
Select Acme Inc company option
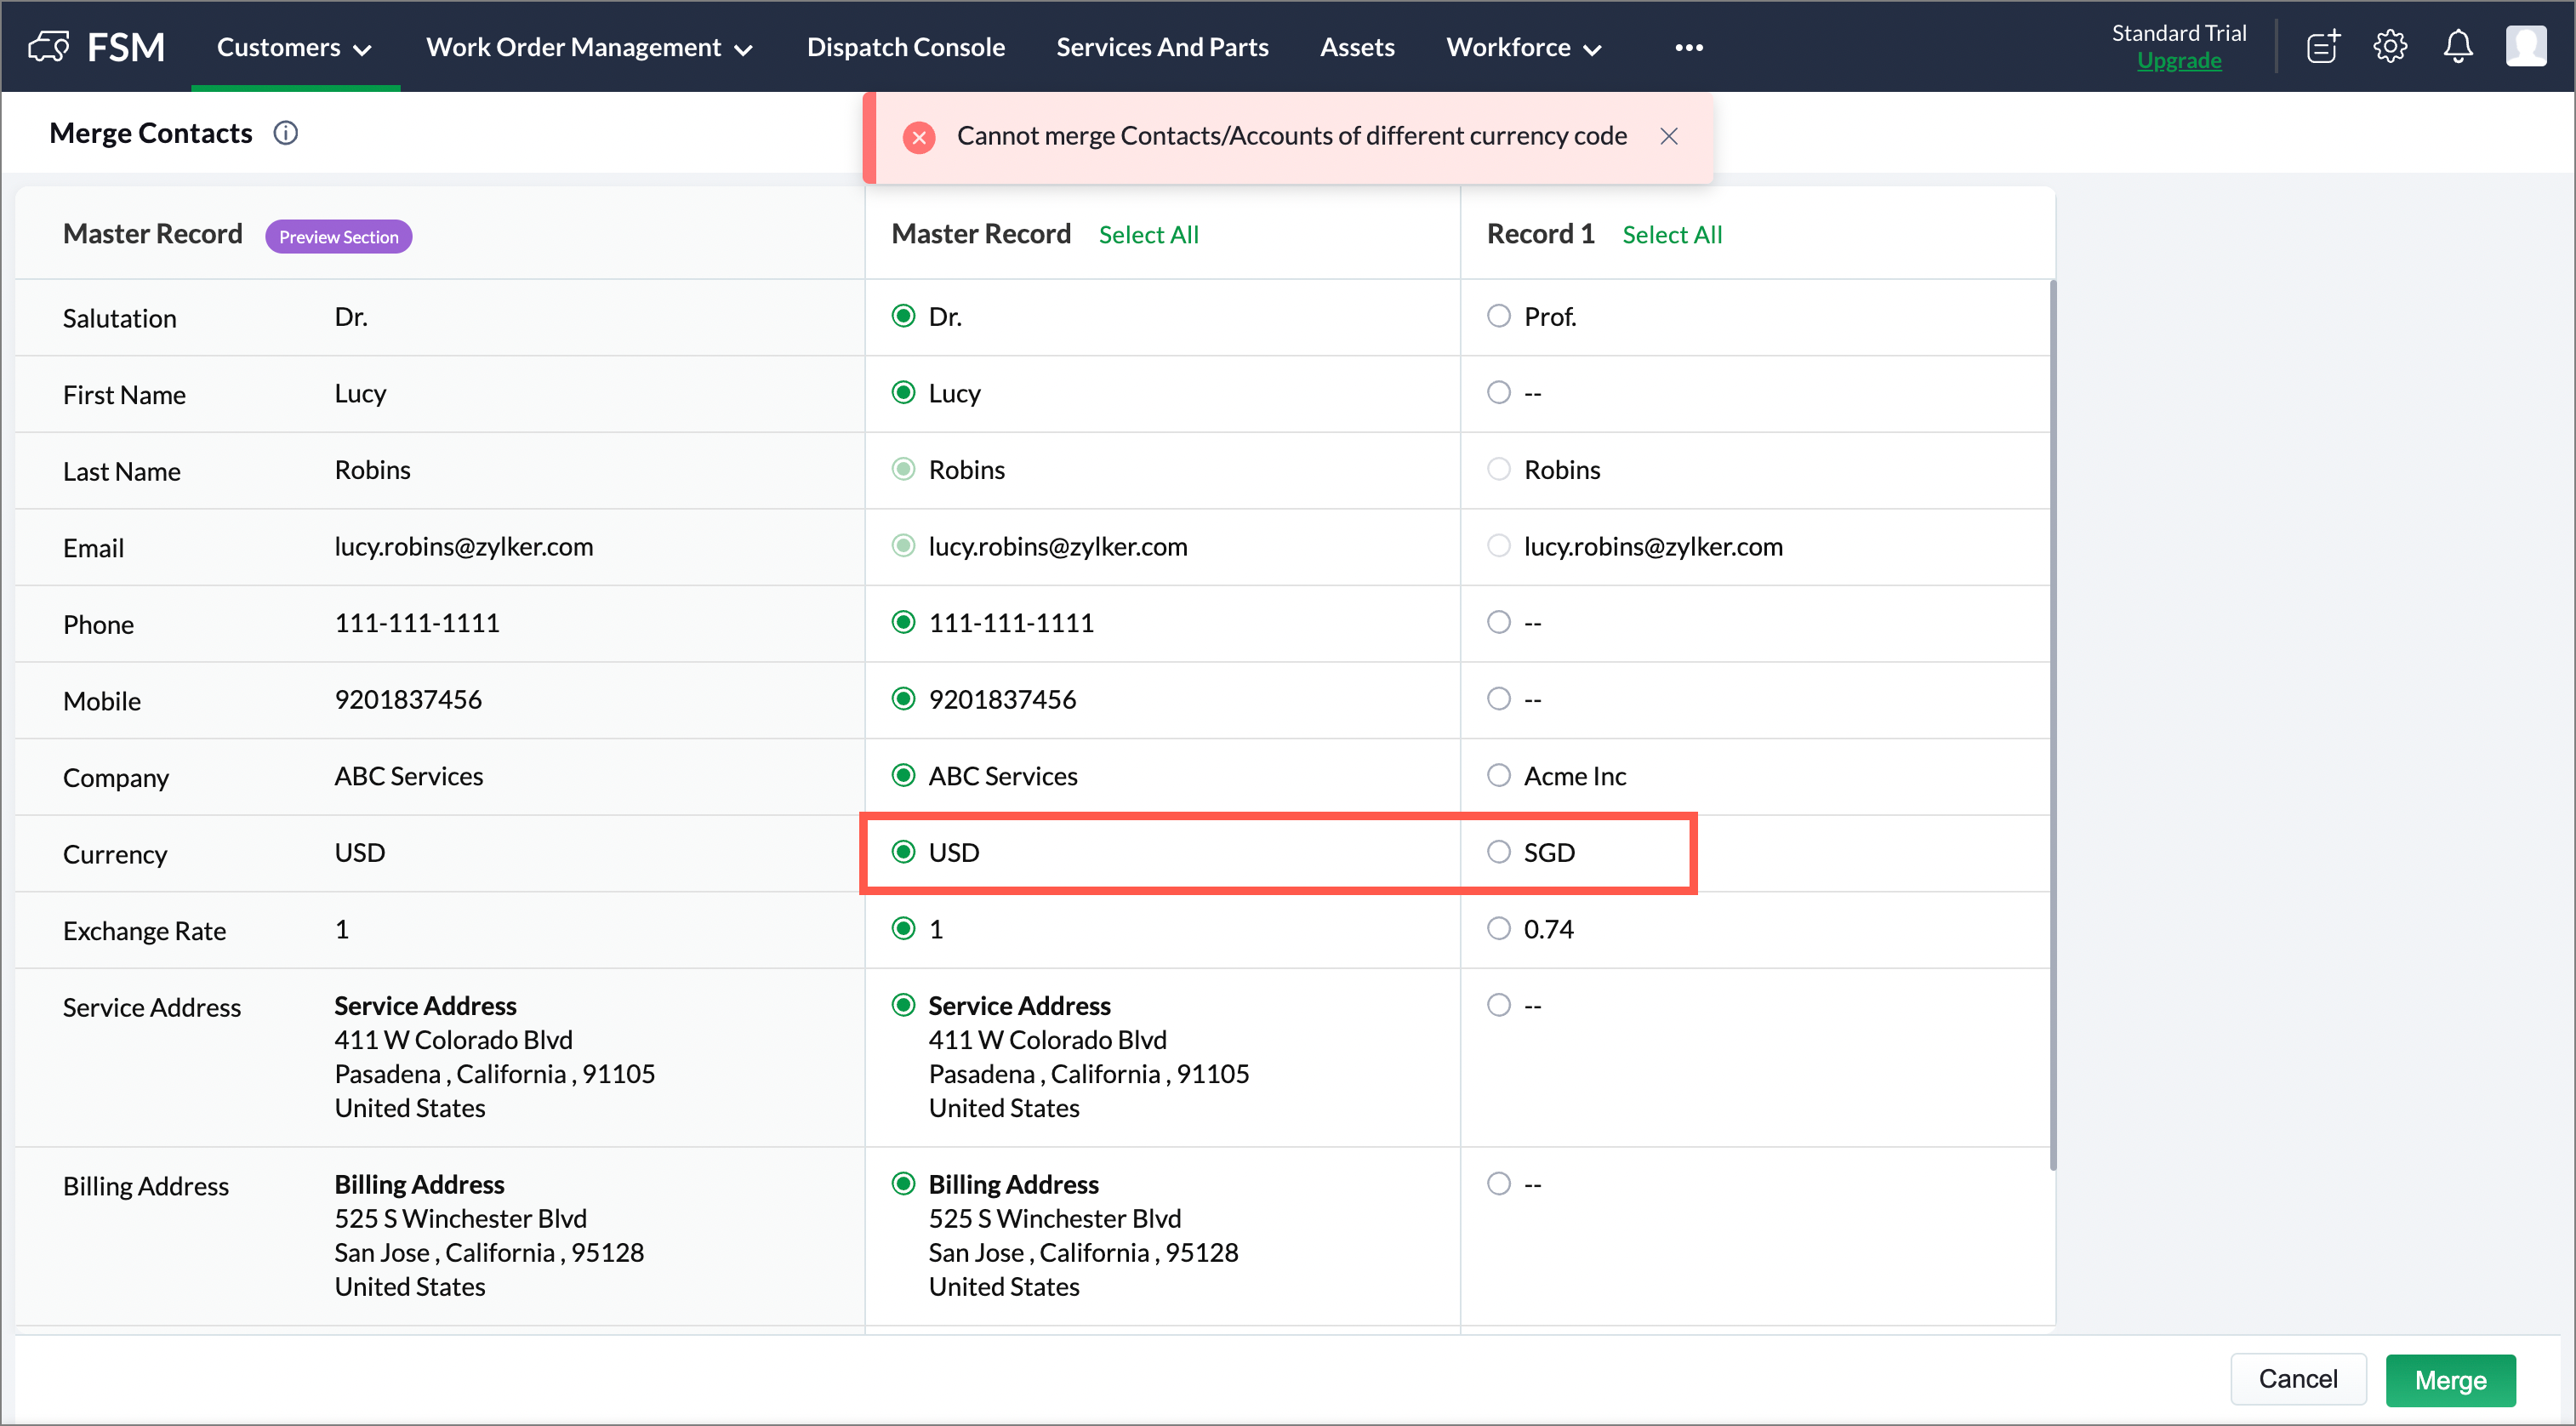(1498, 775)
